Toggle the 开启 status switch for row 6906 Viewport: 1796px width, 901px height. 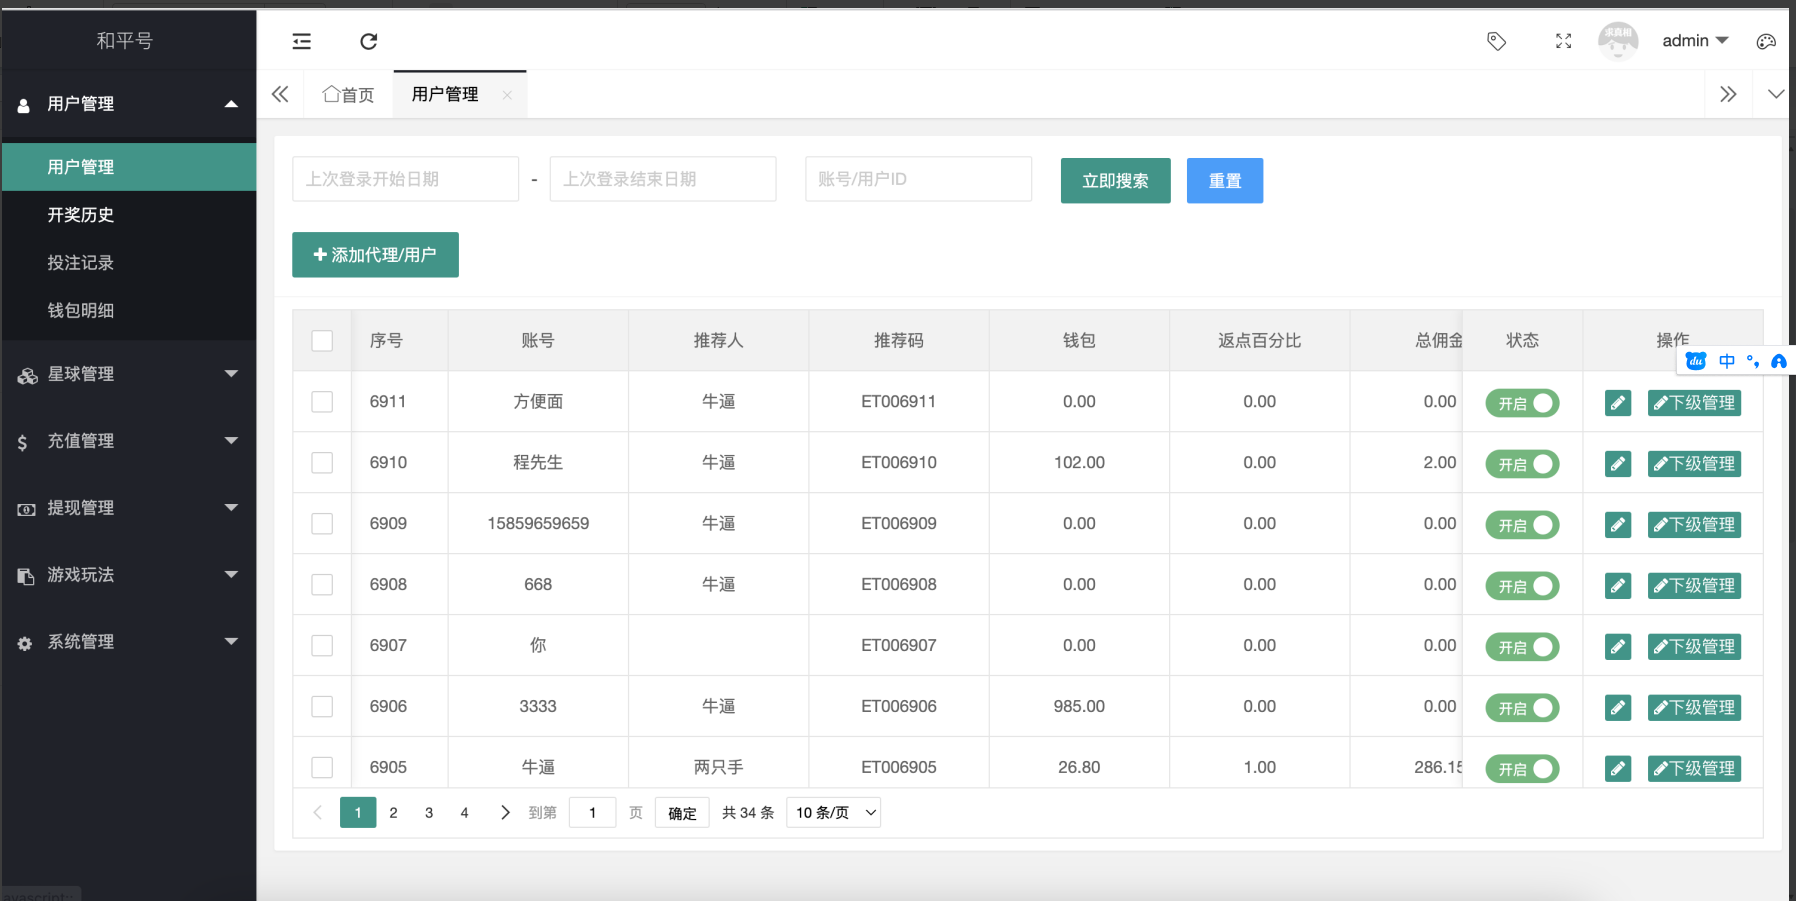click(1522, 708)
